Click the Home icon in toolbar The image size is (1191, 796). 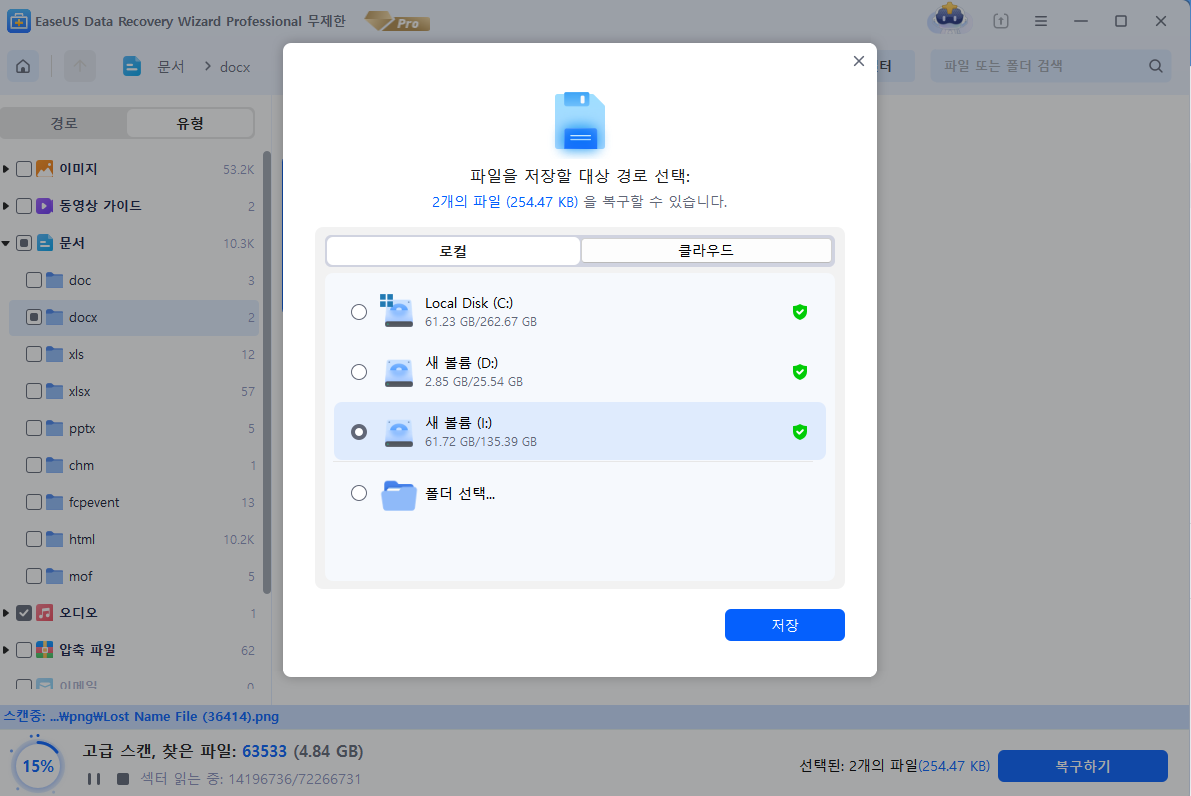click(x=23, y=67)
